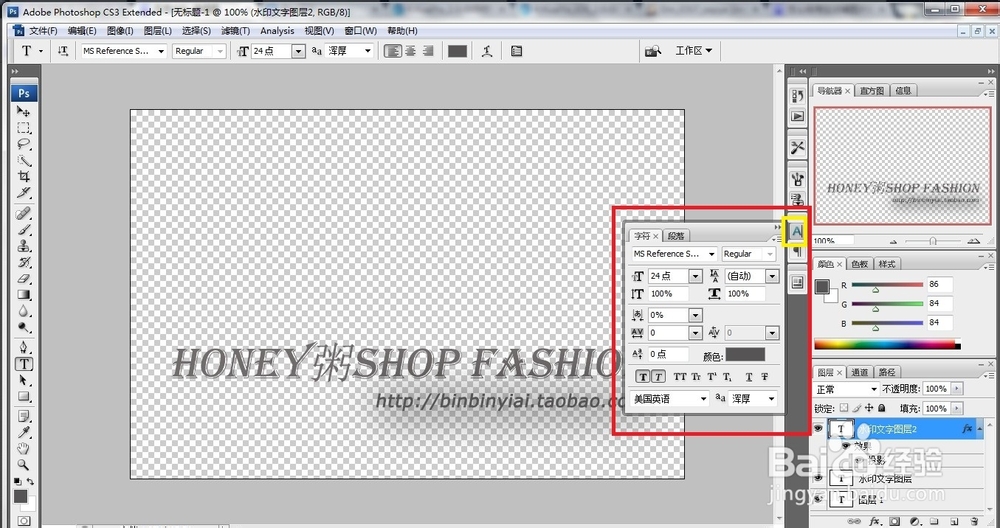Toggle All Caps in Character panel

pyautogui.click(x=680, y=377)
